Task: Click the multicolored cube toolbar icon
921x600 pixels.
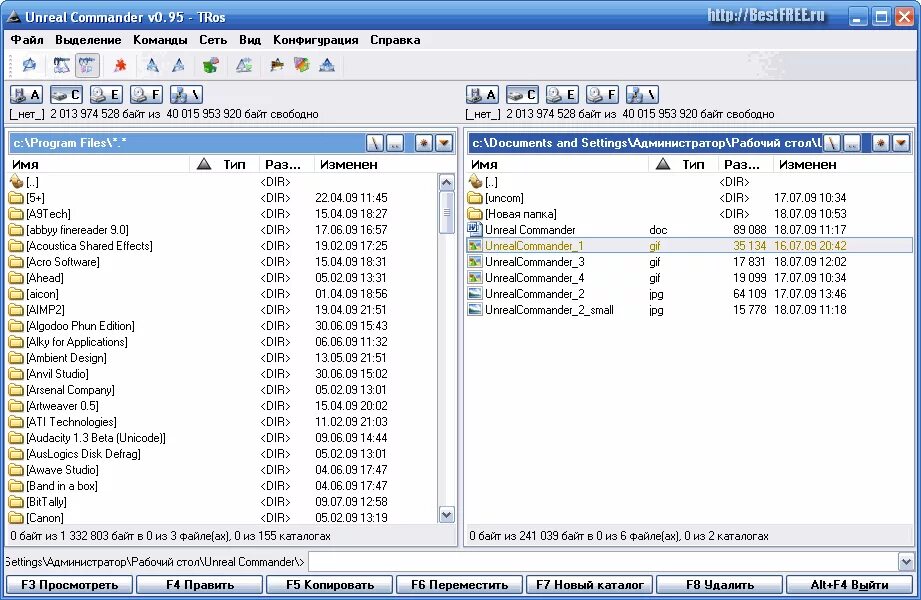Action: [302, 65]
